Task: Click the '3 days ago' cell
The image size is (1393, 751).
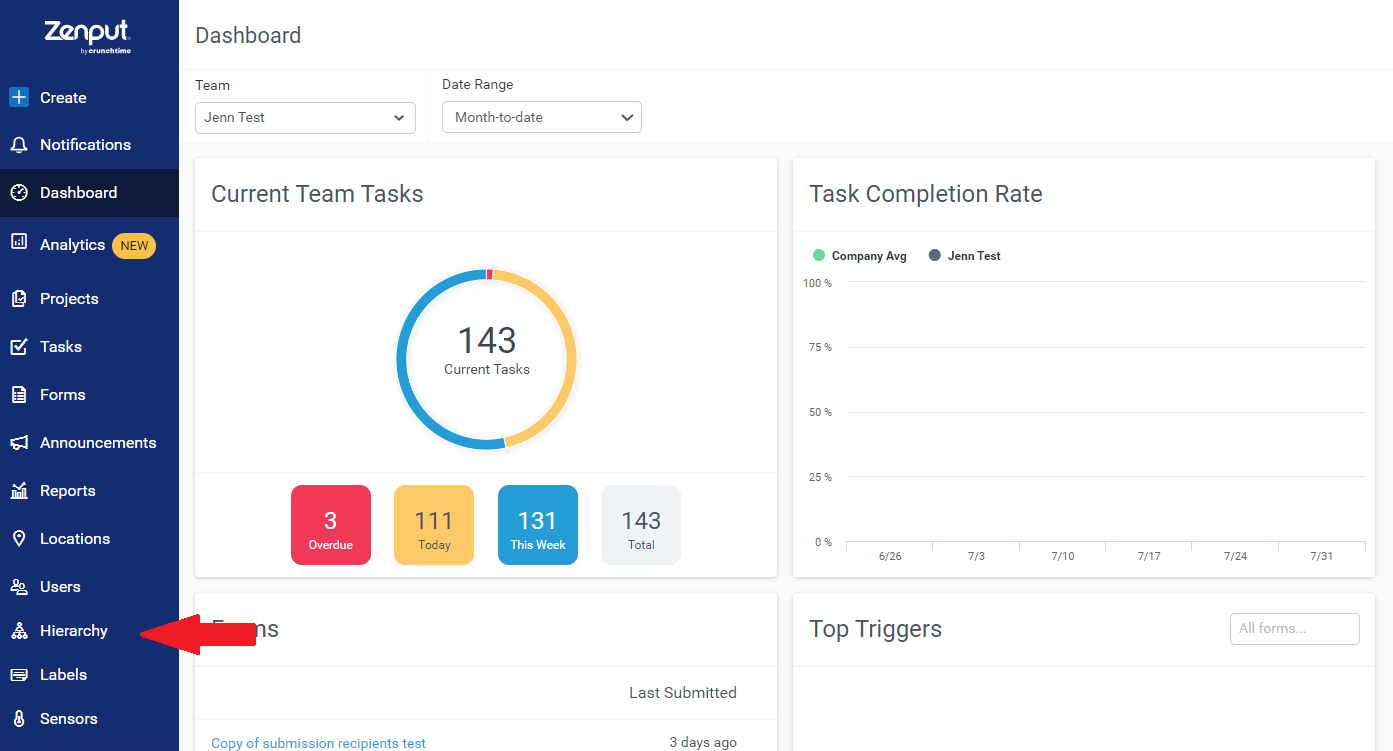Action: click(703, 742)
